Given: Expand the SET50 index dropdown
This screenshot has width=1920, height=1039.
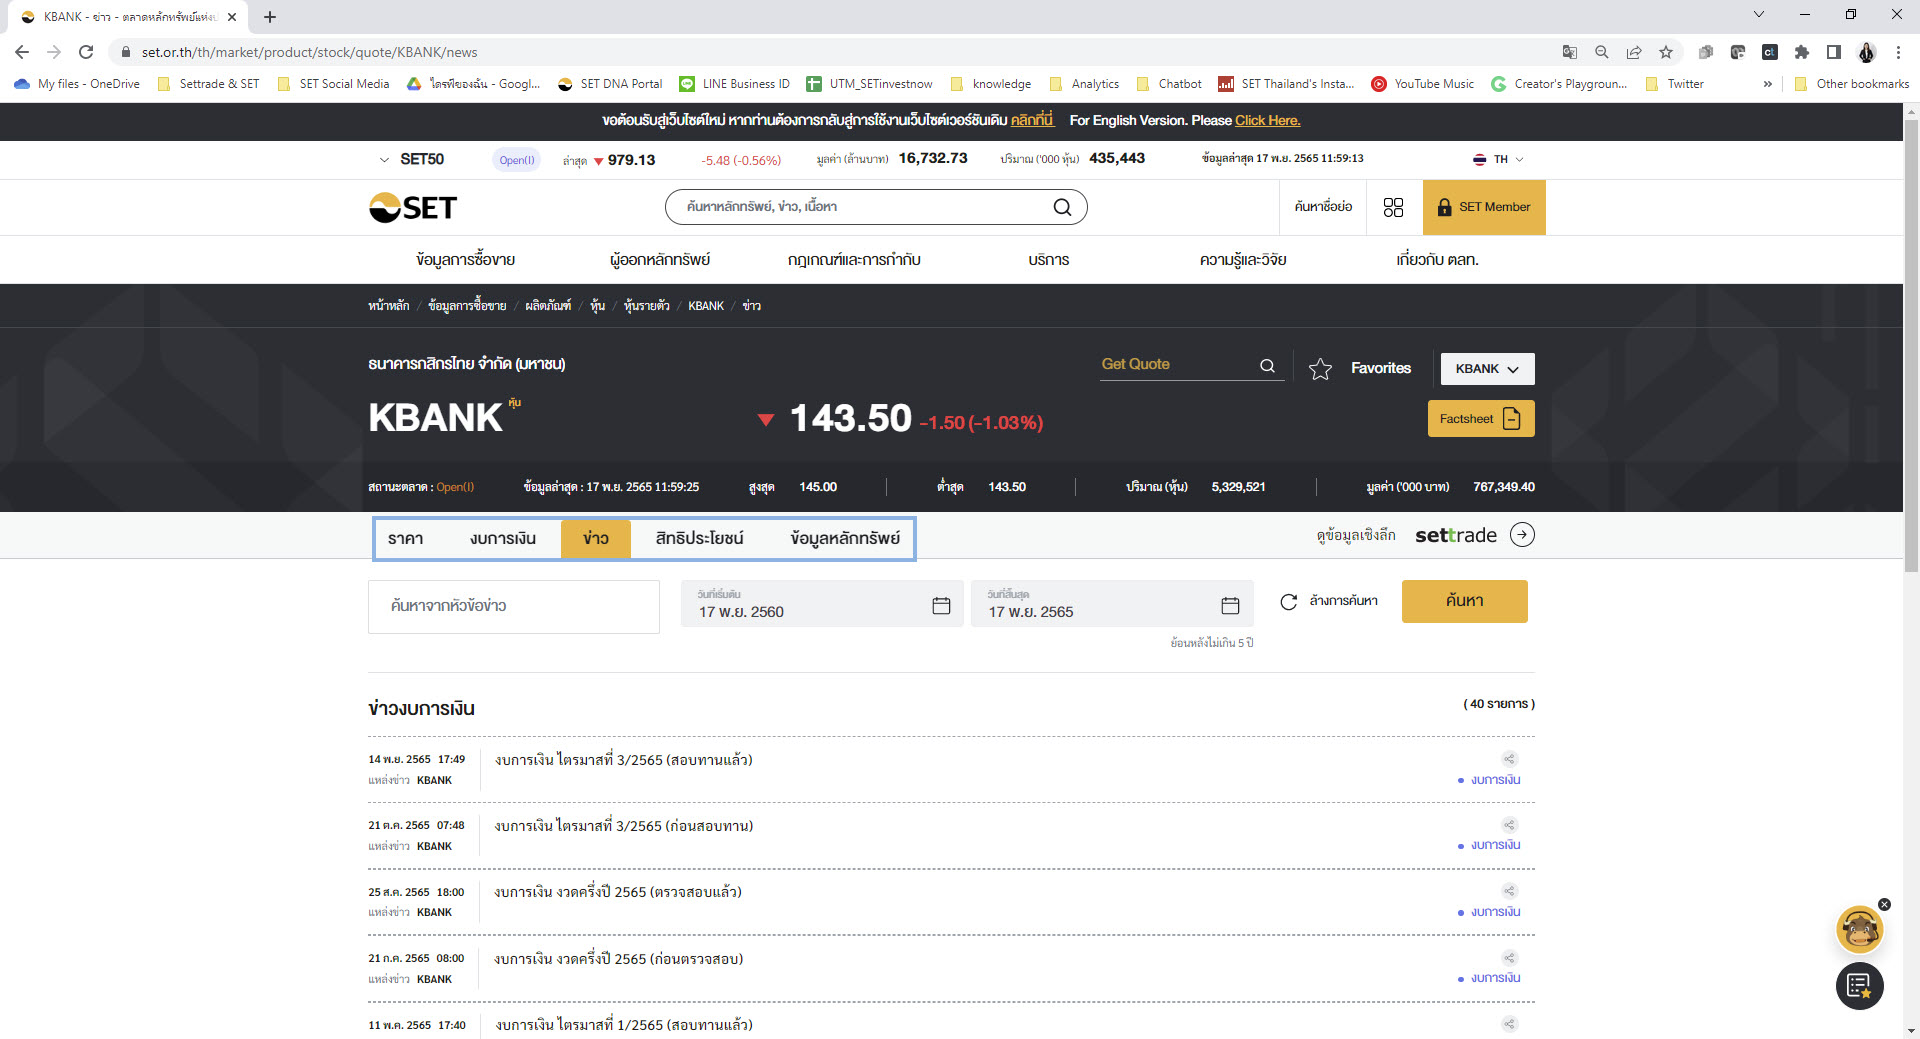Looking at the screenshot, I should pos(384,160).
